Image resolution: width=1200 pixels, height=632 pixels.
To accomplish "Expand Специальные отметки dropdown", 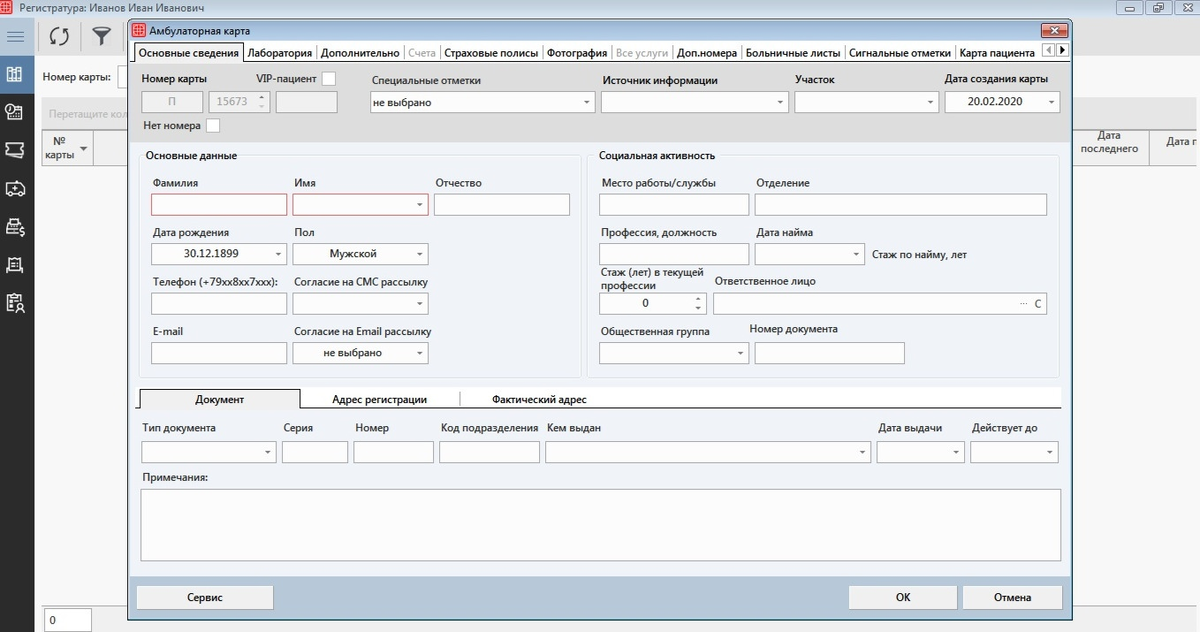I will click(587, 102).
